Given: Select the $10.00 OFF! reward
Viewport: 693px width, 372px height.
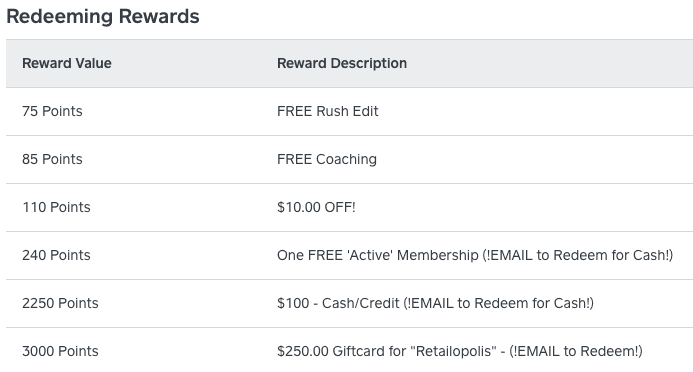Looking at the screenshot, I should pyautogui.click(x=316, y=207).
